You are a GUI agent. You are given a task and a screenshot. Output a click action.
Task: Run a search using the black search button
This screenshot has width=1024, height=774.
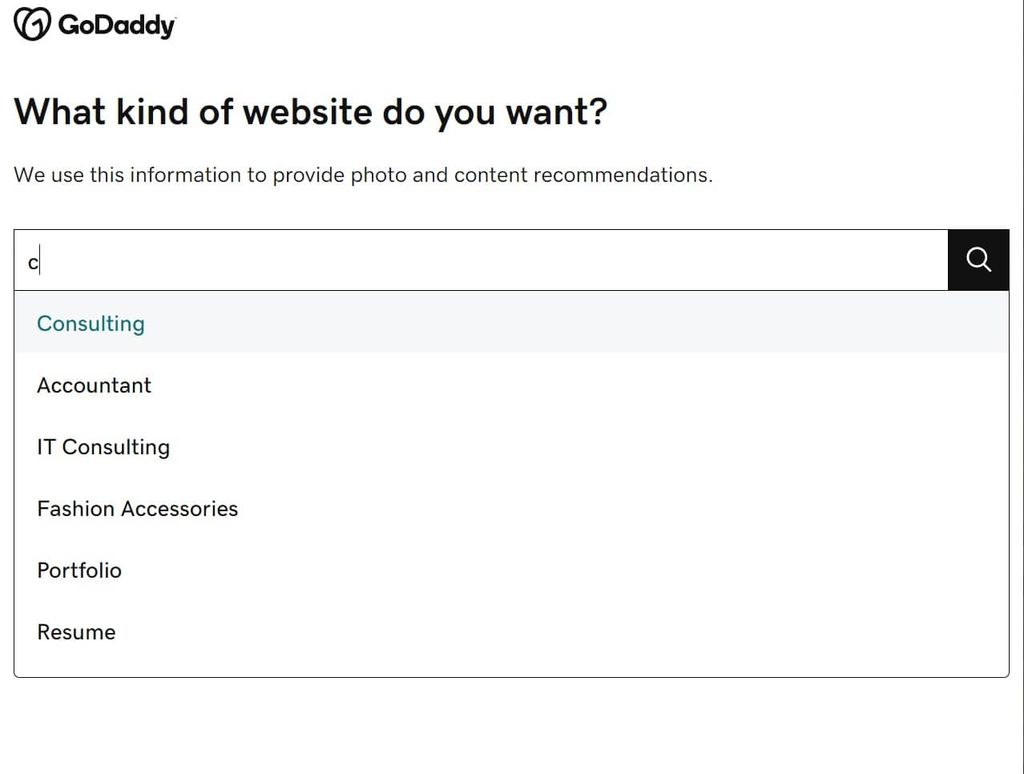(977, 260)
